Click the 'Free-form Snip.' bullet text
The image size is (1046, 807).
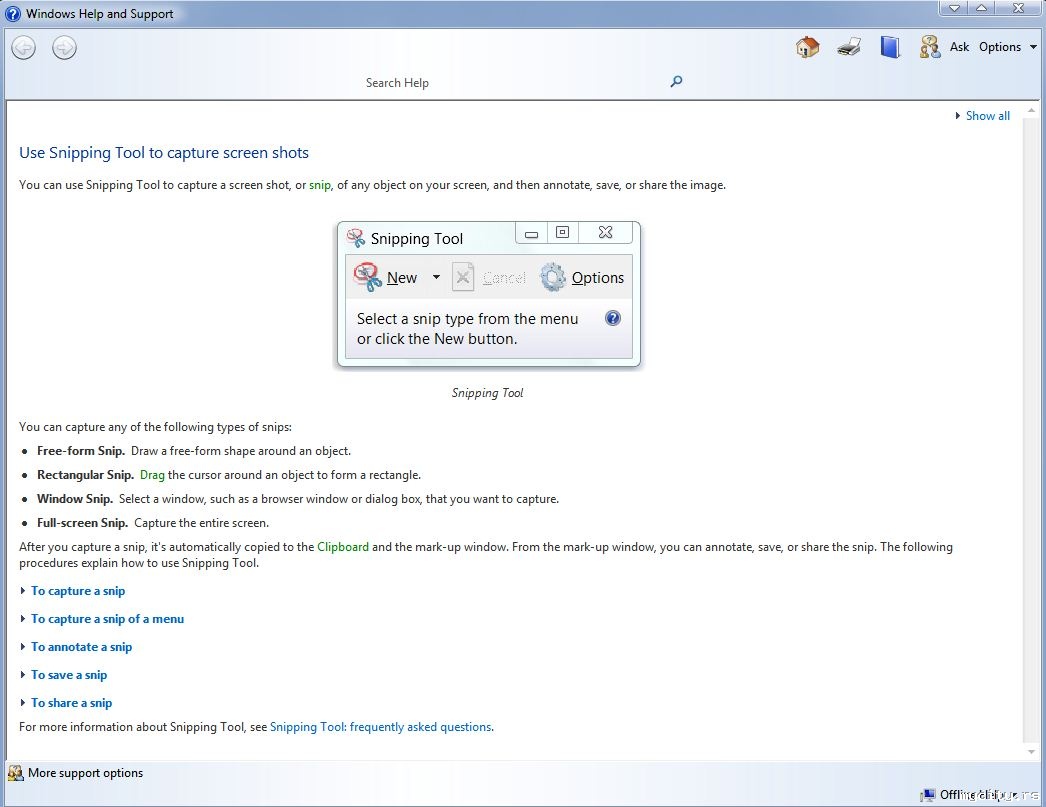[x=81, y=451]
